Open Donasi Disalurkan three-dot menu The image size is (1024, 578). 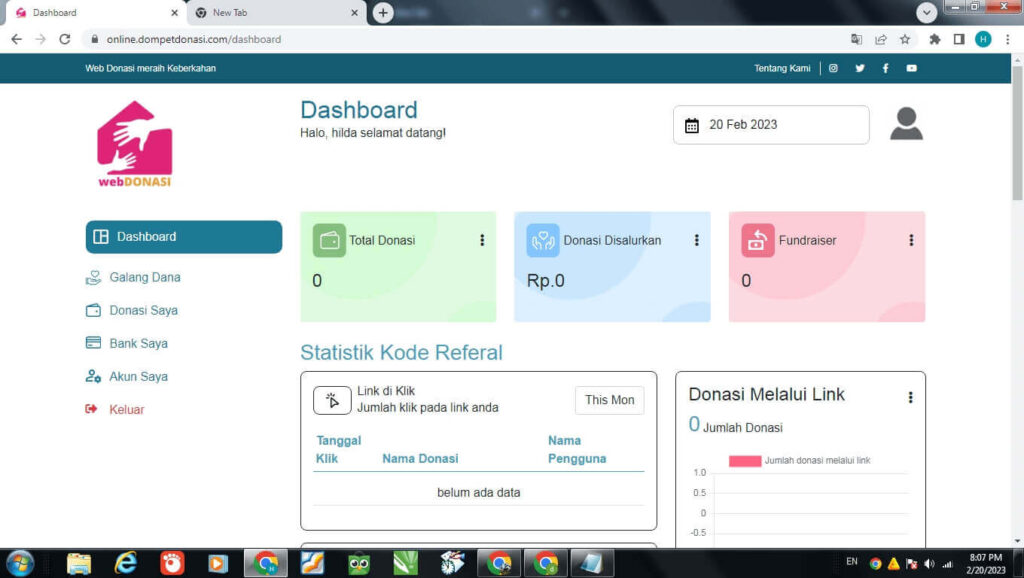point(696,240)
